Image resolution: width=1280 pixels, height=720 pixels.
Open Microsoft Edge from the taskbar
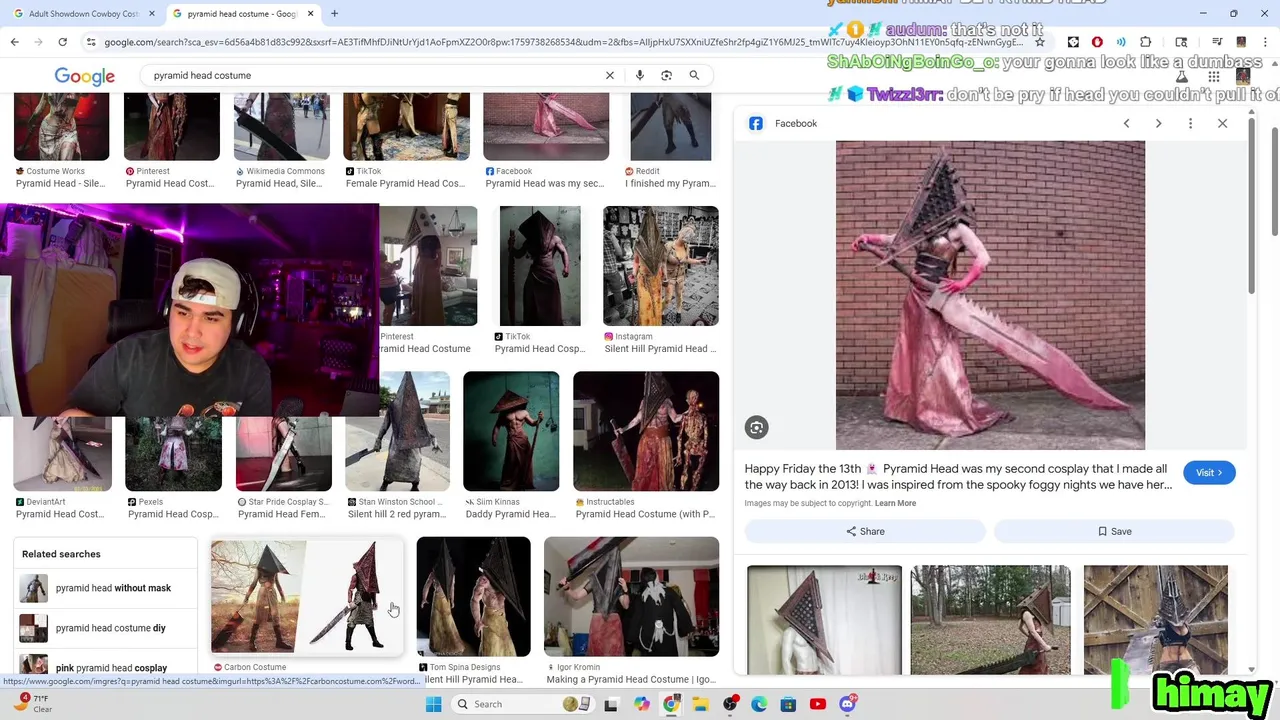(759, 704)
